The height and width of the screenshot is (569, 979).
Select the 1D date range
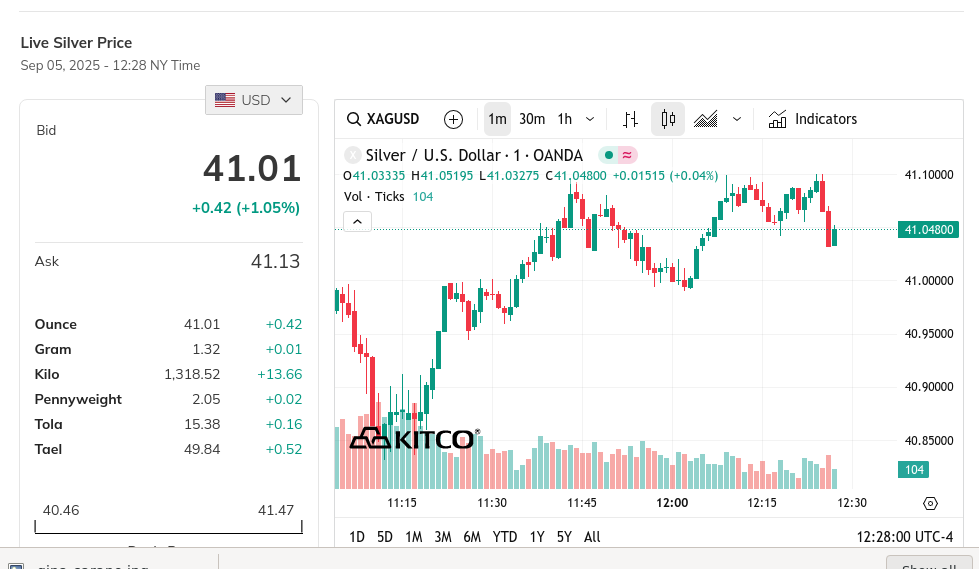pyautogui.click(x=357, y=537)
